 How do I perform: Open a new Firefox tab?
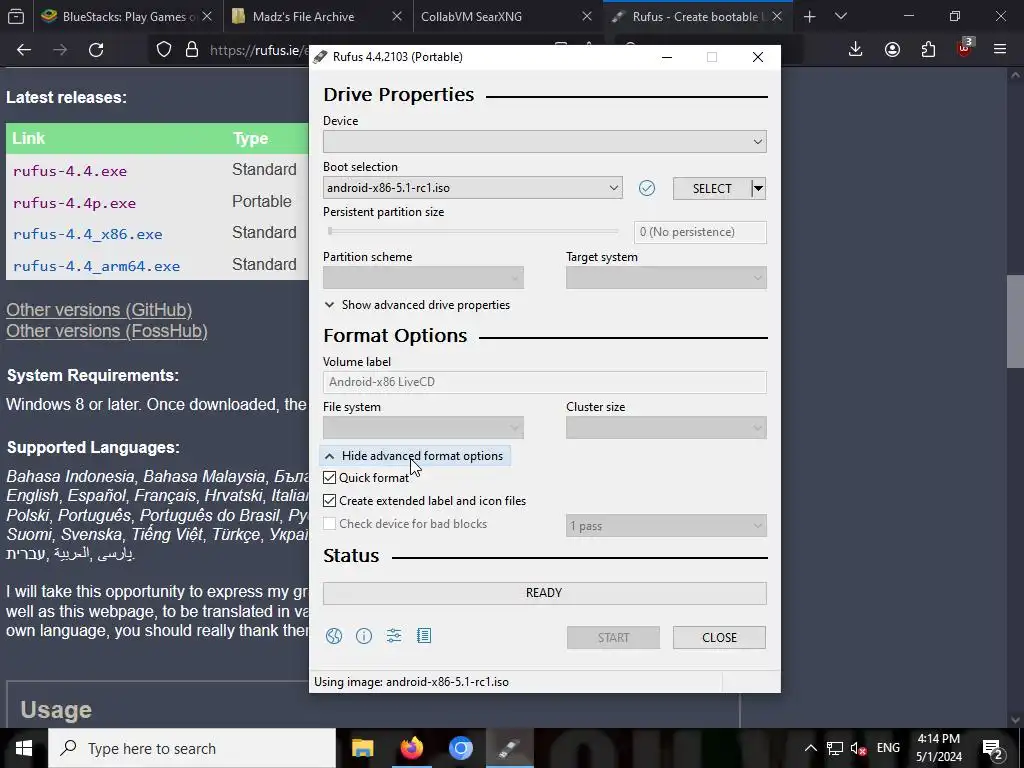click(810, 17)
